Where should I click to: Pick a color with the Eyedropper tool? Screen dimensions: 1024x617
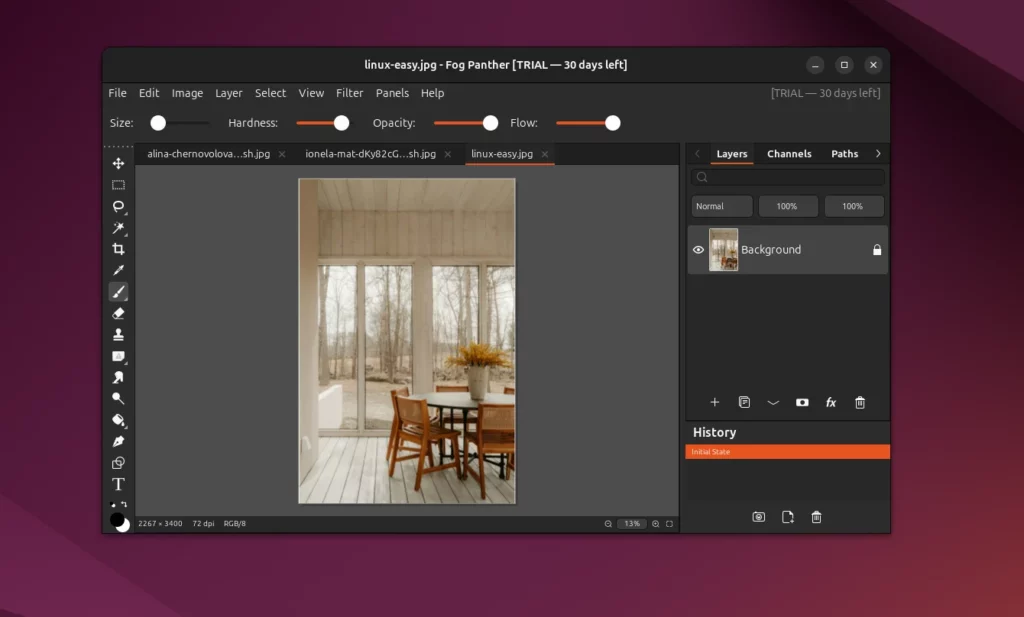tap(118, 270)
